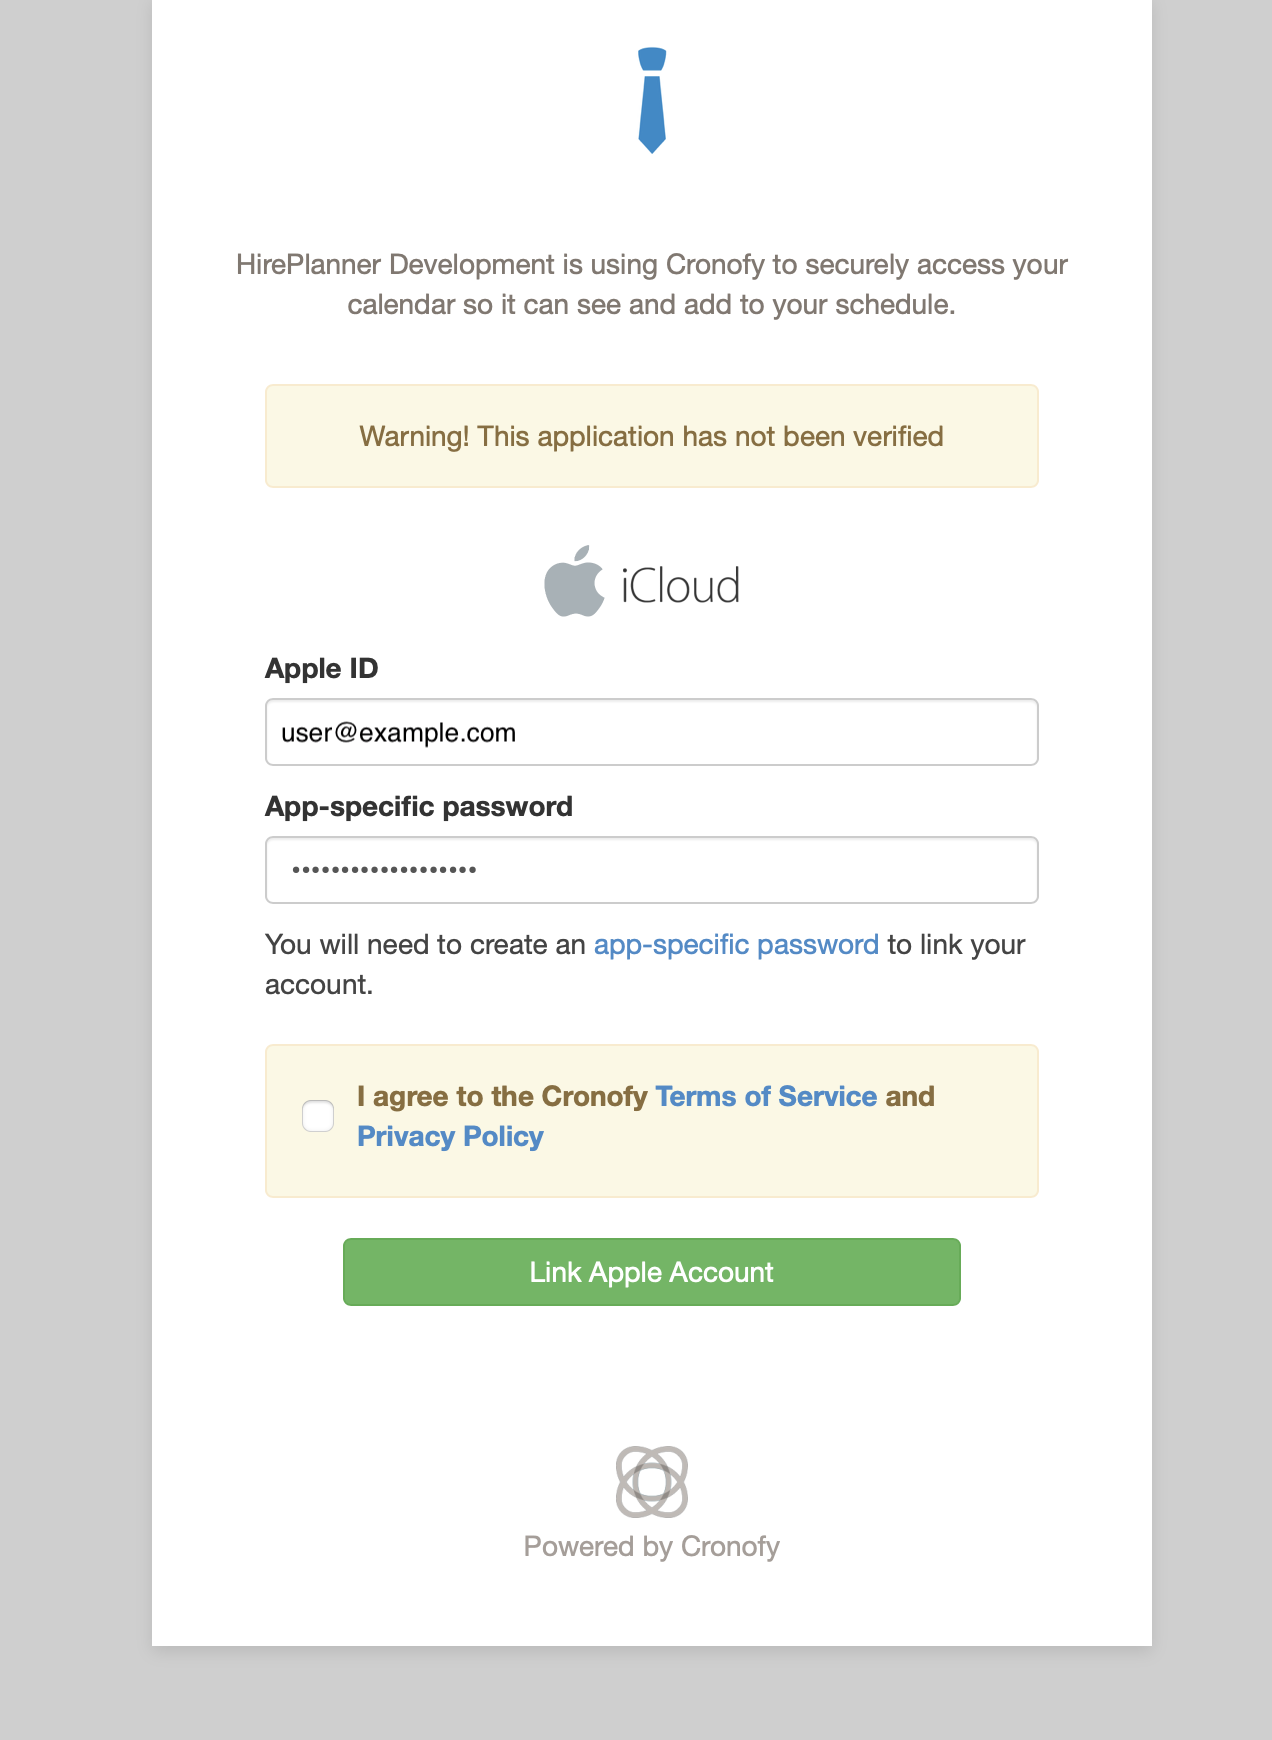The width and height of the screenshot is (1272, 1740).
Task: Click the unverified application warning banner
Action: point(652,437)
